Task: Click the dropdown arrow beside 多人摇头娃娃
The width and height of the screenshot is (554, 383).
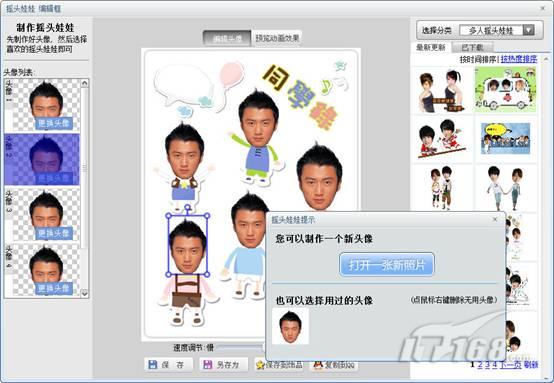Action: pos(529,30)
